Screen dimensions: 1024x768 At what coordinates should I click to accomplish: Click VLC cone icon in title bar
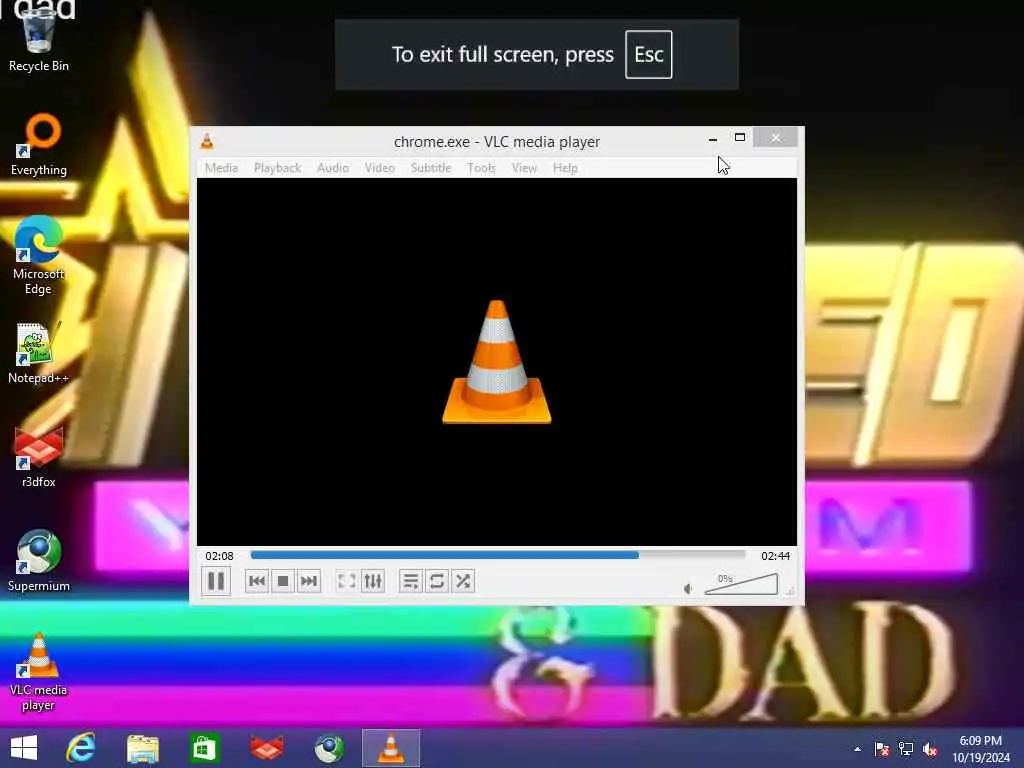click(x=207, y=141)
